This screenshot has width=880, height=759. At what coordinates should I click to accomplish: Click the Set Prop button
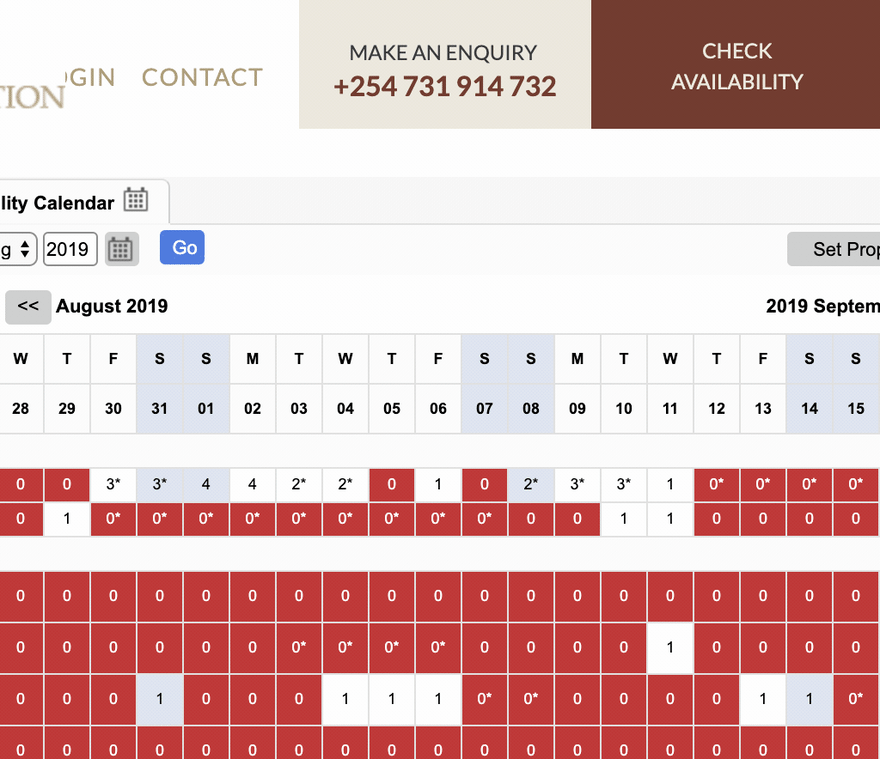click(x=834, y=249)
